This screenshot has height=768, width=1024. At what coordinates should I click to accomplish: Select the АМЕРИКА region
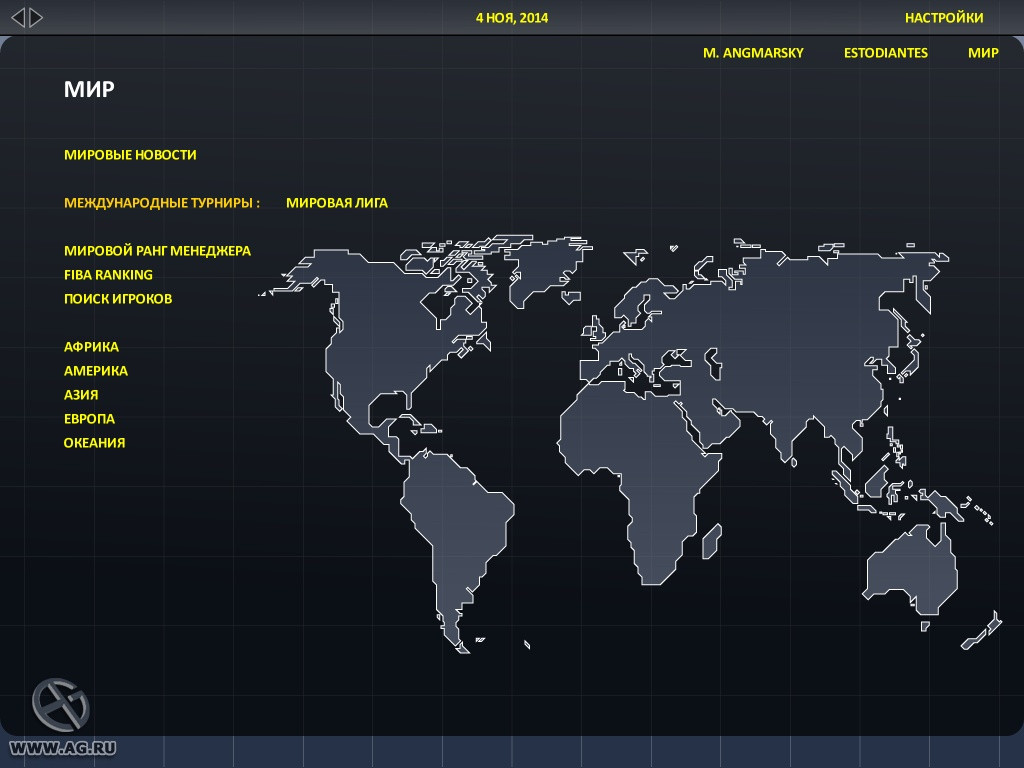tap(96, 371)
